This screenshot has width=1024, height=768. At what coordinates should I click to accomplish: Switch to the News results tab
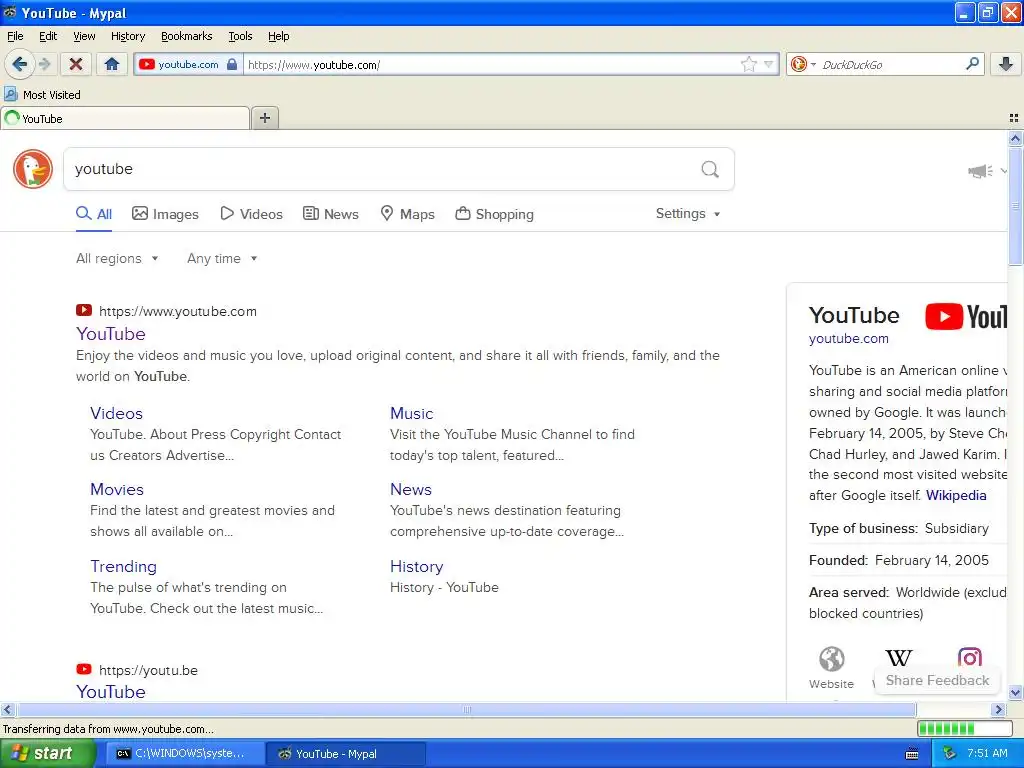[330, 214]
